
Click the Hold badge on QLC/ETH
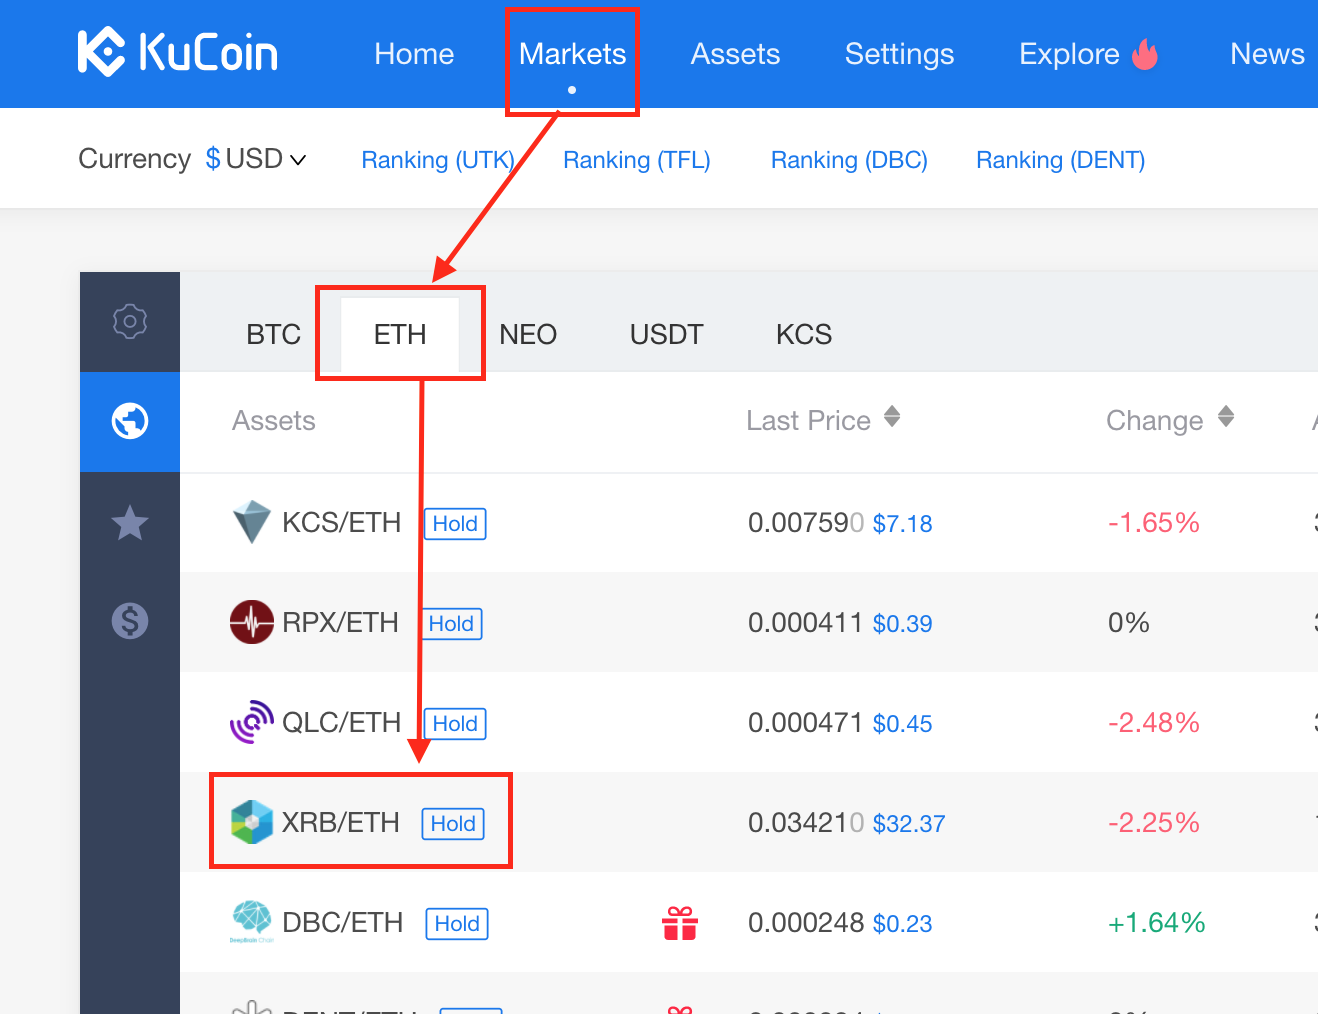[455, 723]
